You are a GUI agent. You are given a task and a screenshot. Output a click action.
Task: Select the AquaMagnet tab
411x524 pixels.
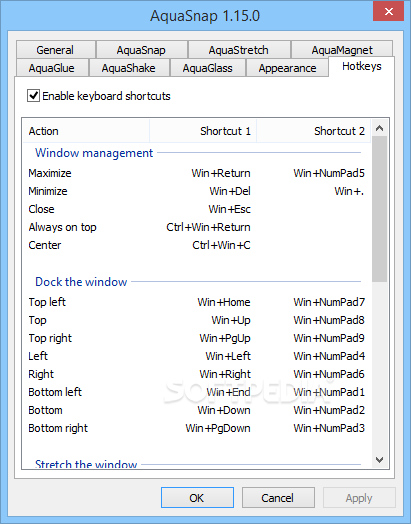(342, 49)
